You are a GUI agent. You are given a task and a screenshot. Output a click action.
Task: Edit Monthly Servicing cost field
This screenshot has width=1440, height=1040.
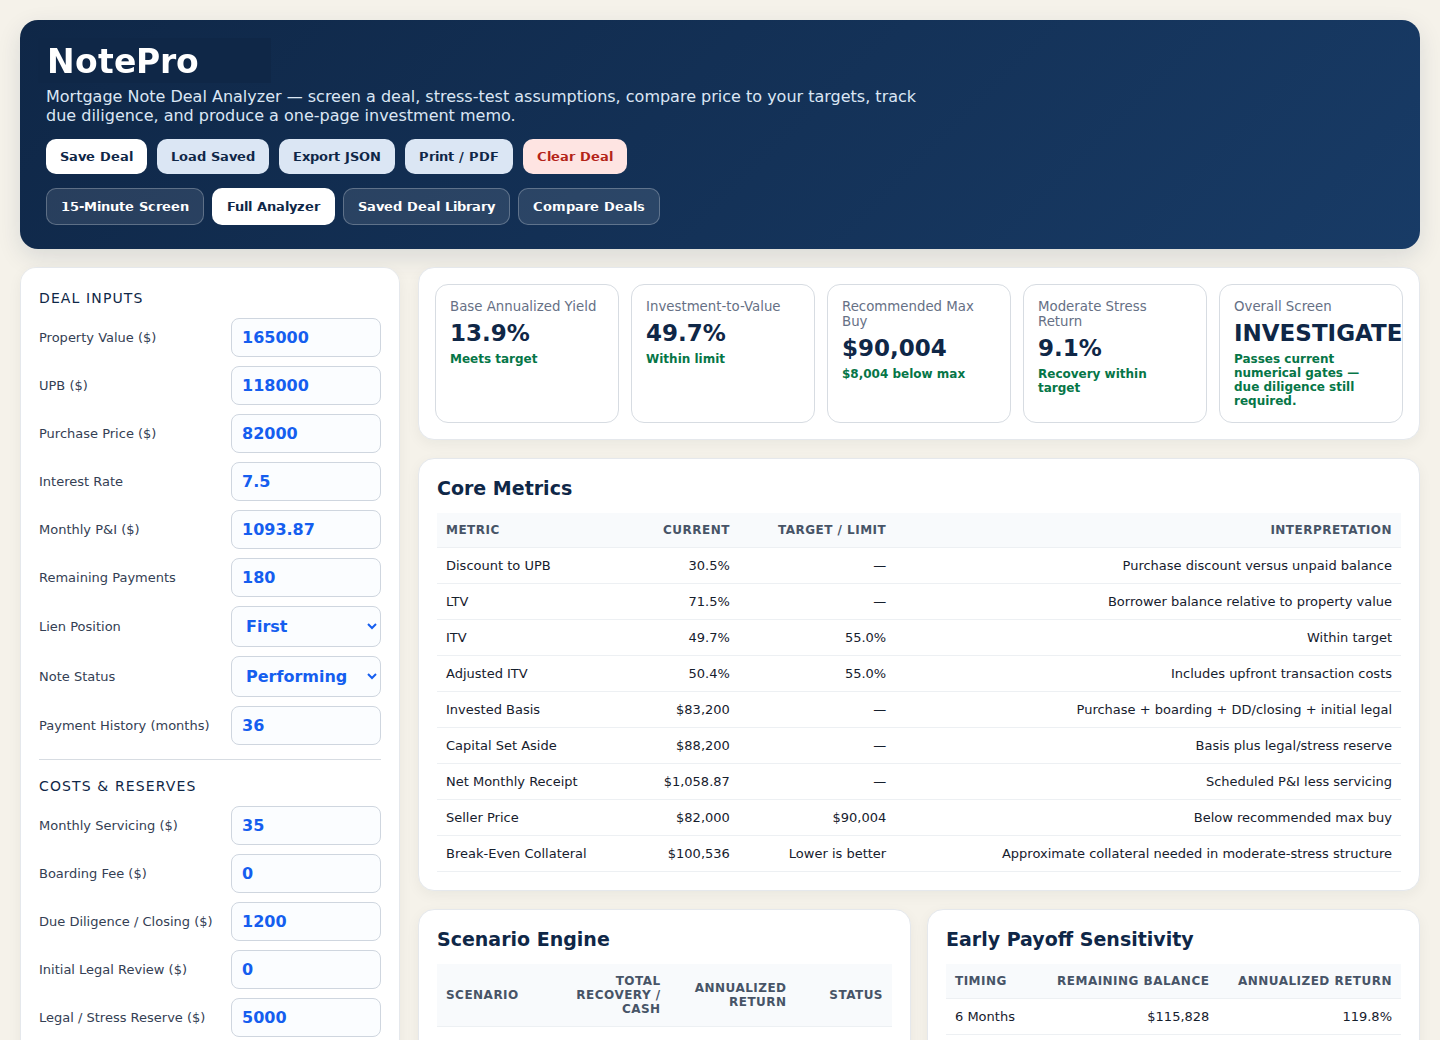(306, 826)
